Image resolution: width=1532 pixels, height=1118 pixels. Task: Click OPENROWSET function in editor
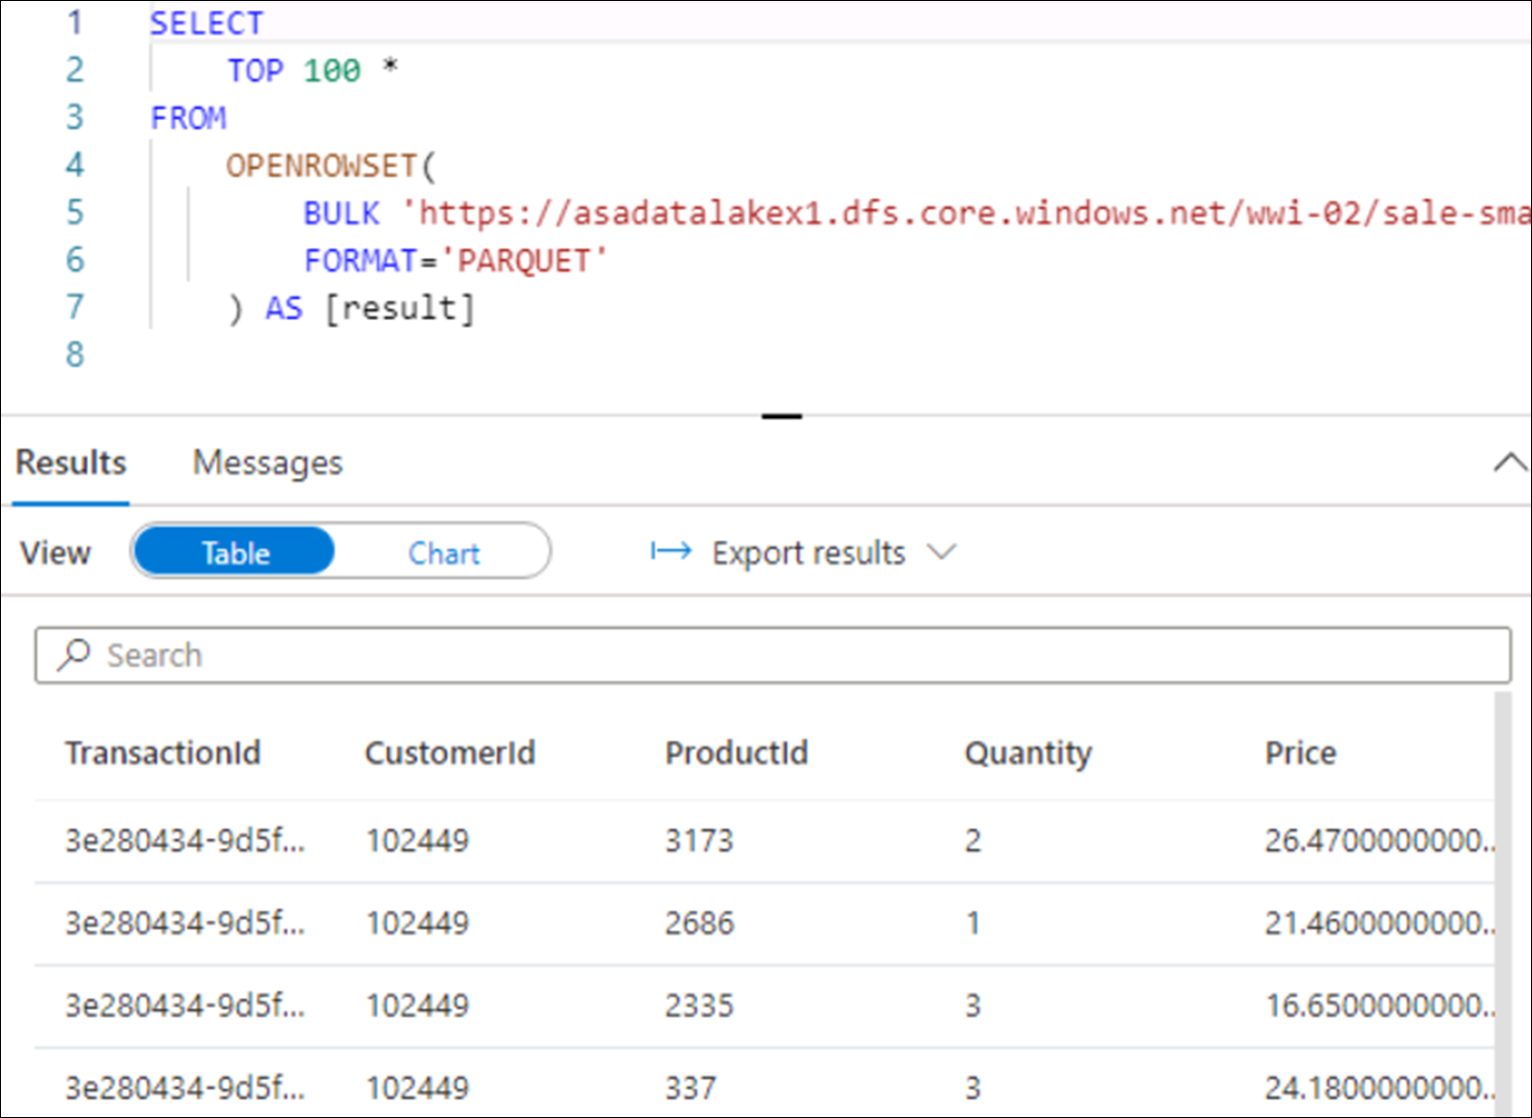click(321, 165)
